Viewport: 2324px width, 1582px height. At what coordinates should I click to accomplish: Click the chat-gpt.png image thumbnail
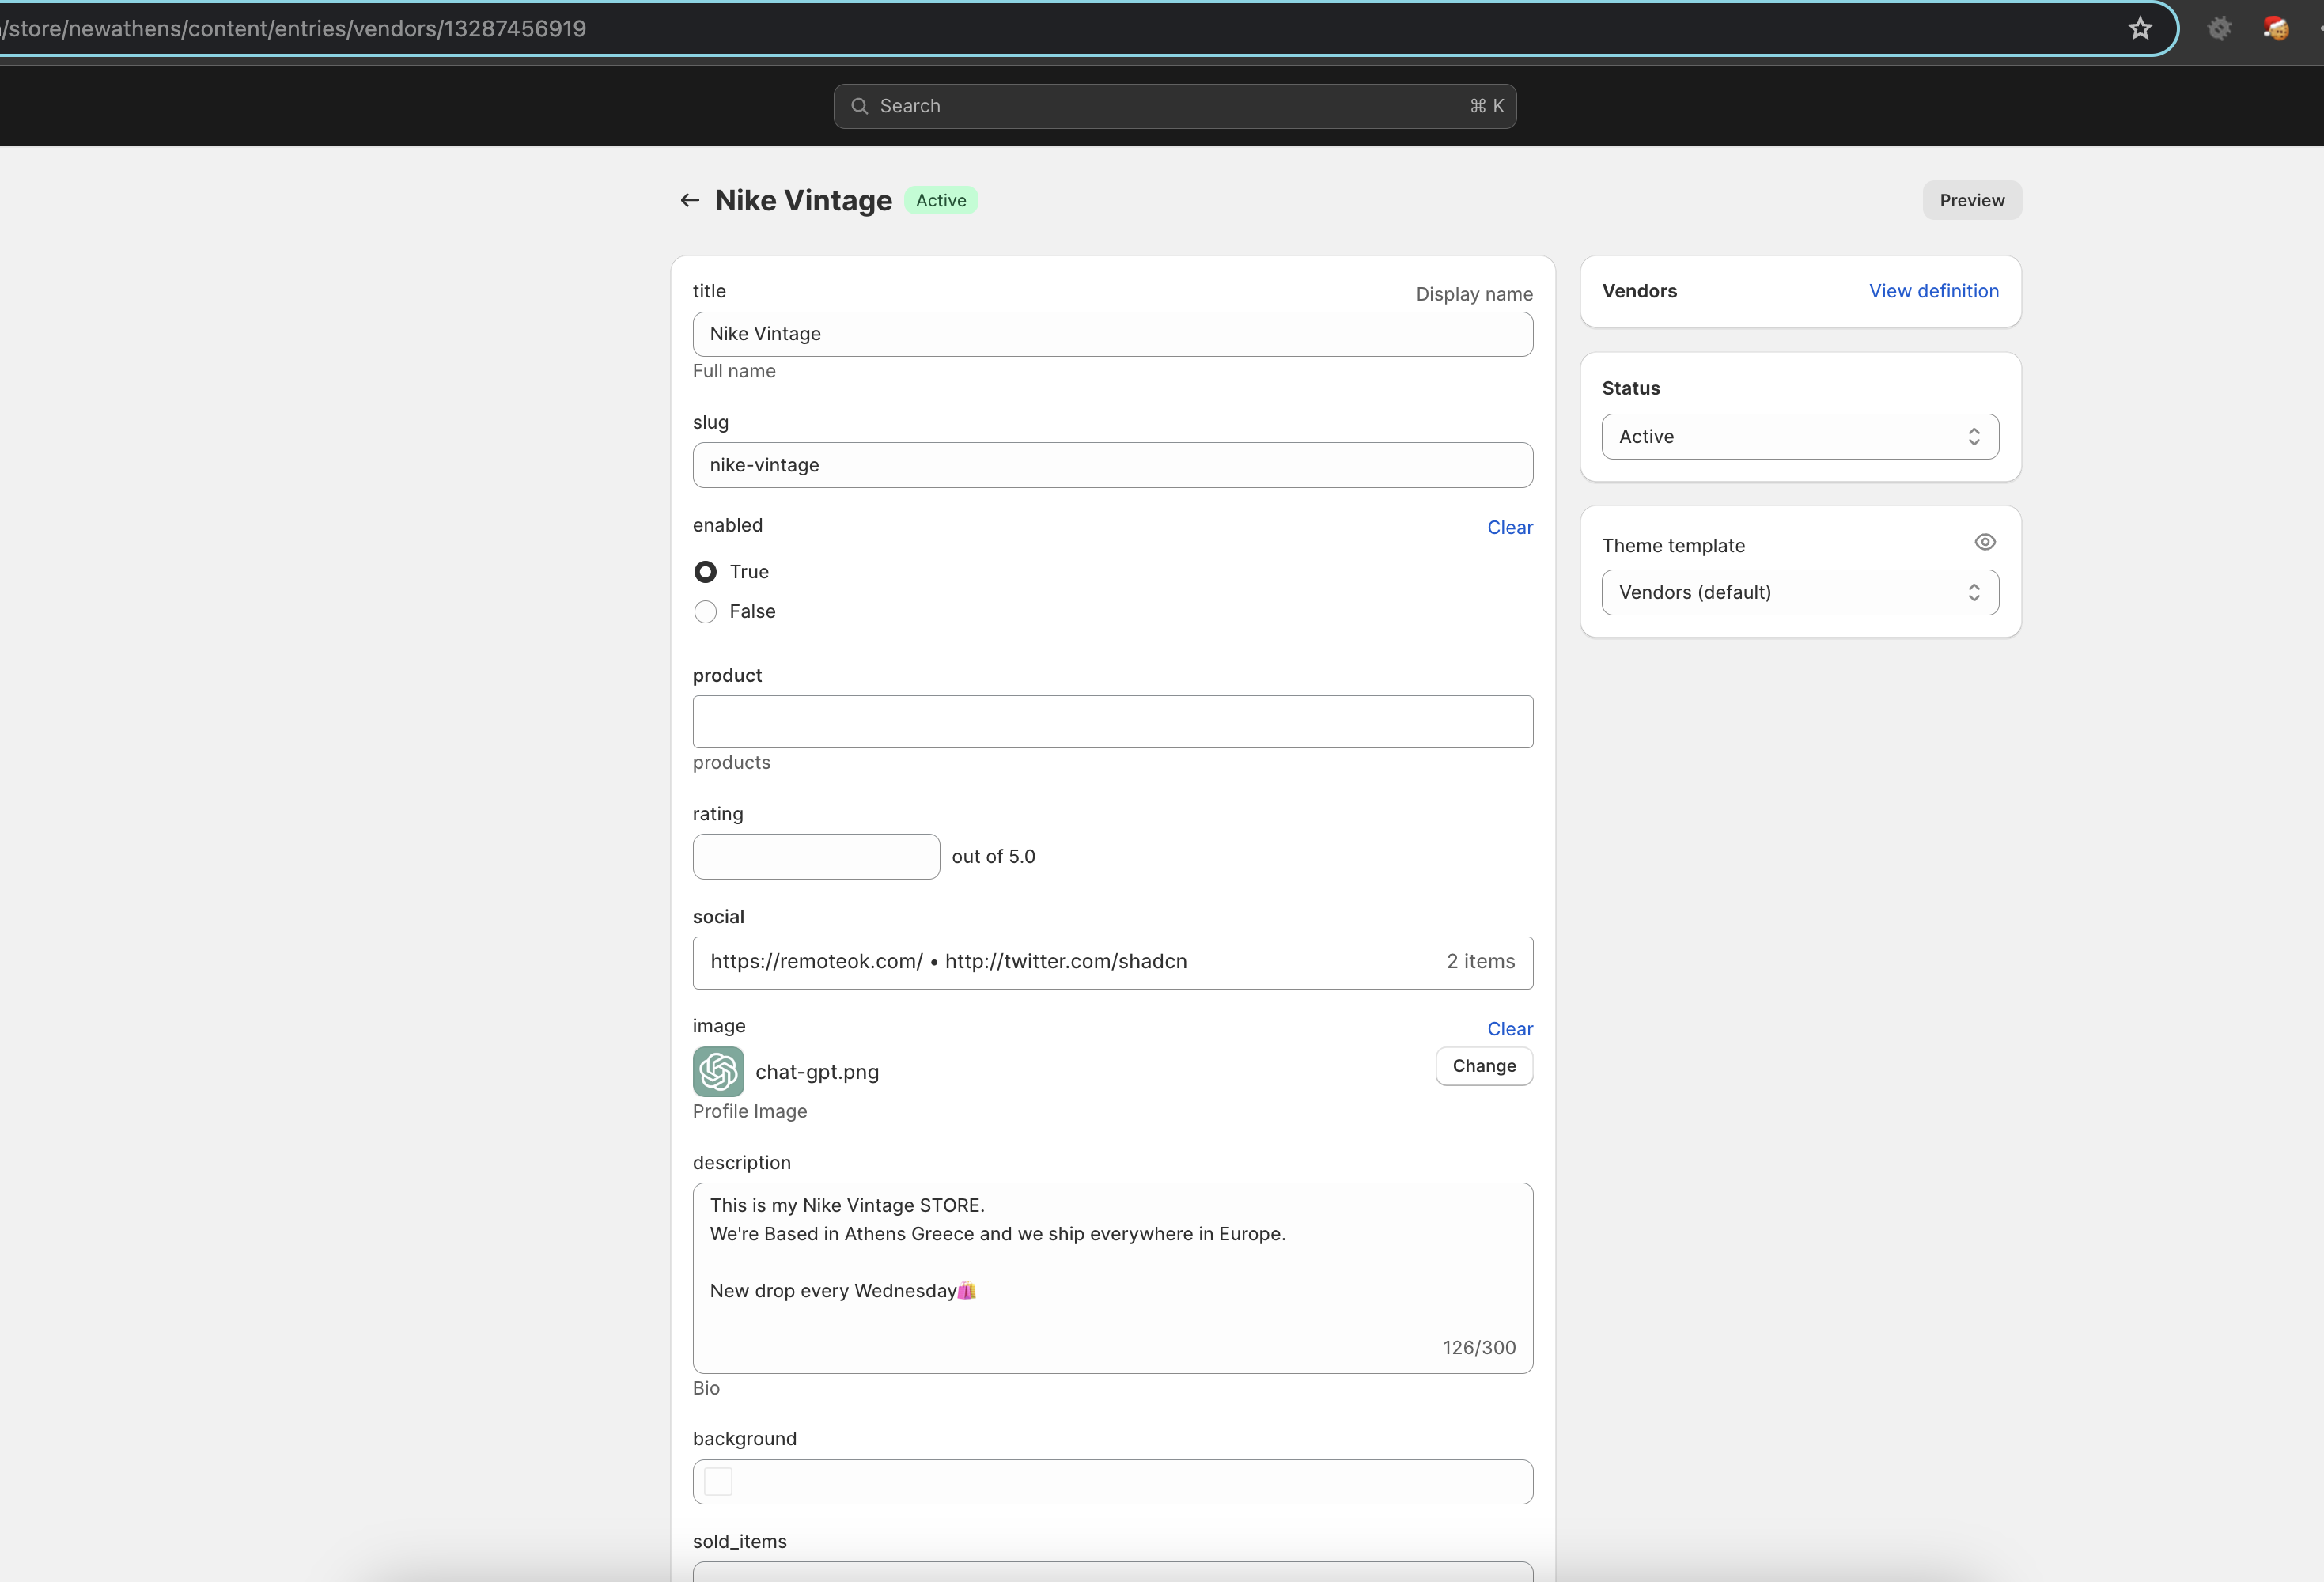tap(718, 1072)
